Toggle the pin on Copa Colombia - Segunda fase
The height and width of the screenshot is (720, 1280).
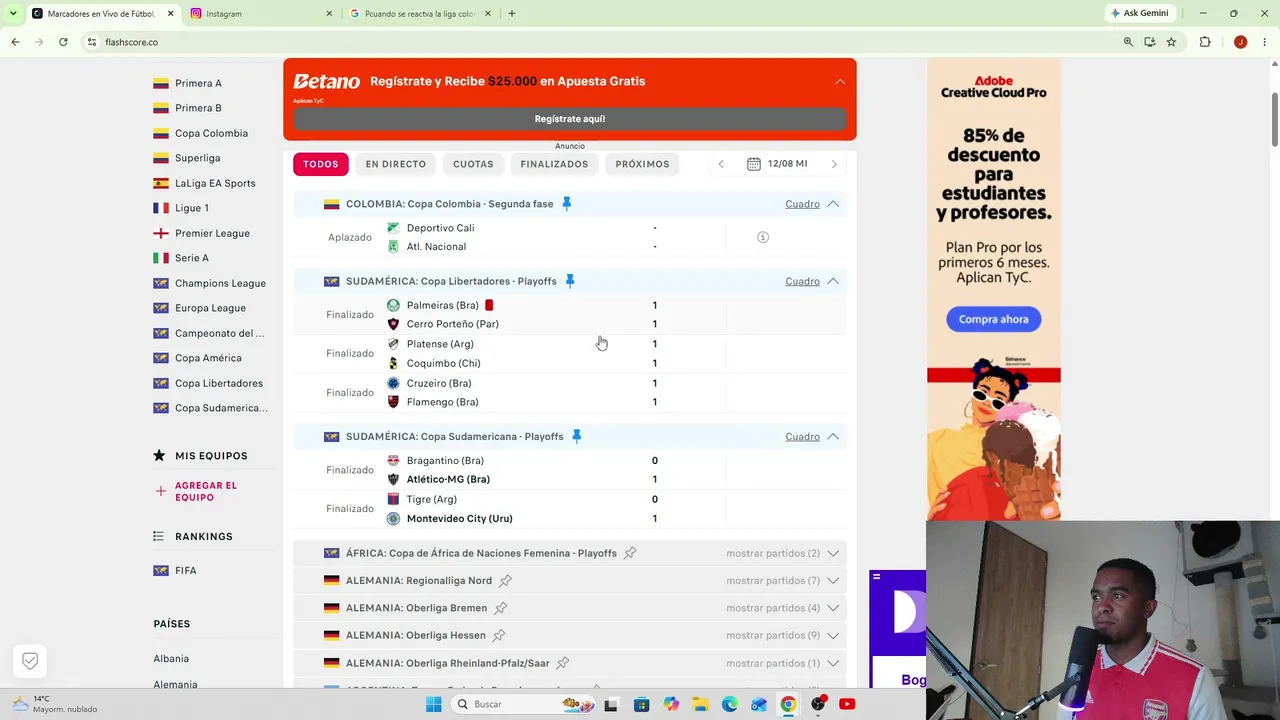pos(567,204)
